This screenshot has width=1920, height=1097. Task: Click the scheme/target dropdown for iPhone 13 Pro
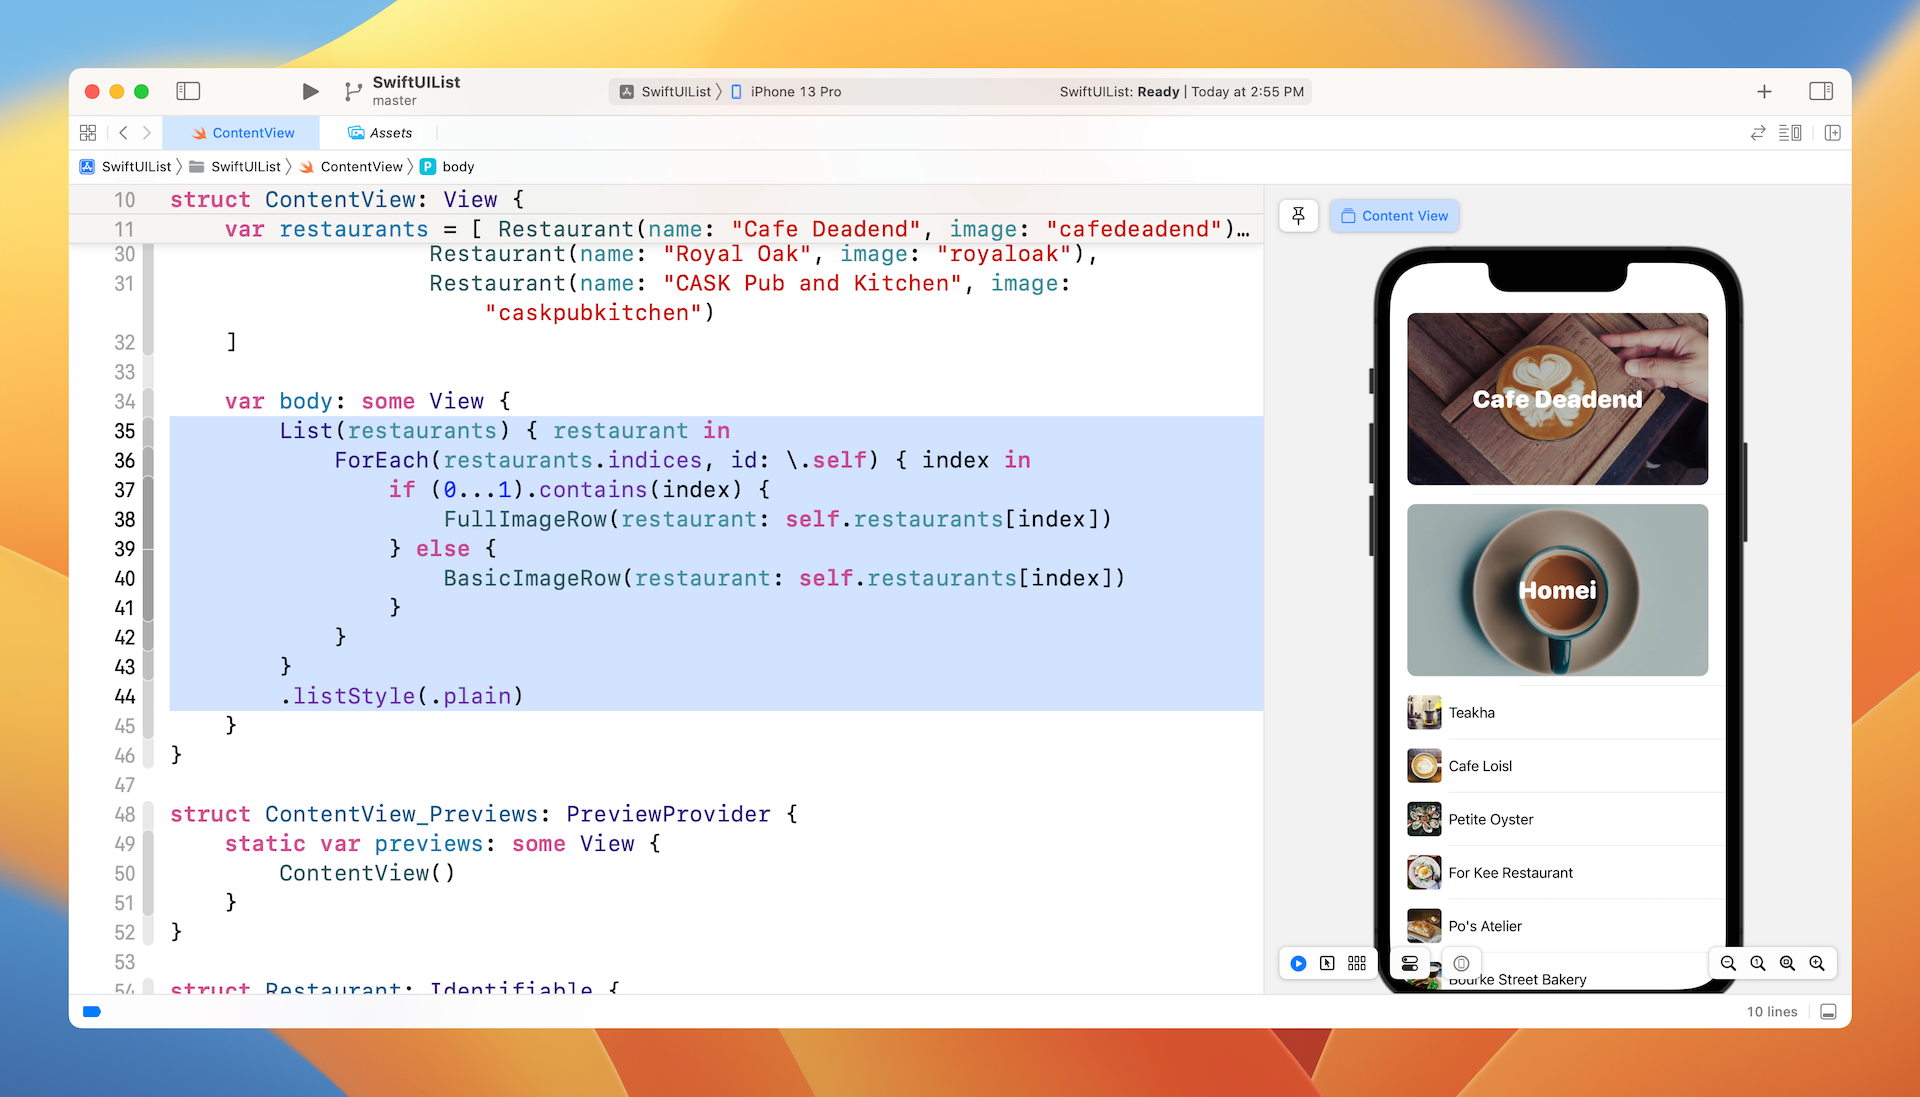tap(793, 91)
